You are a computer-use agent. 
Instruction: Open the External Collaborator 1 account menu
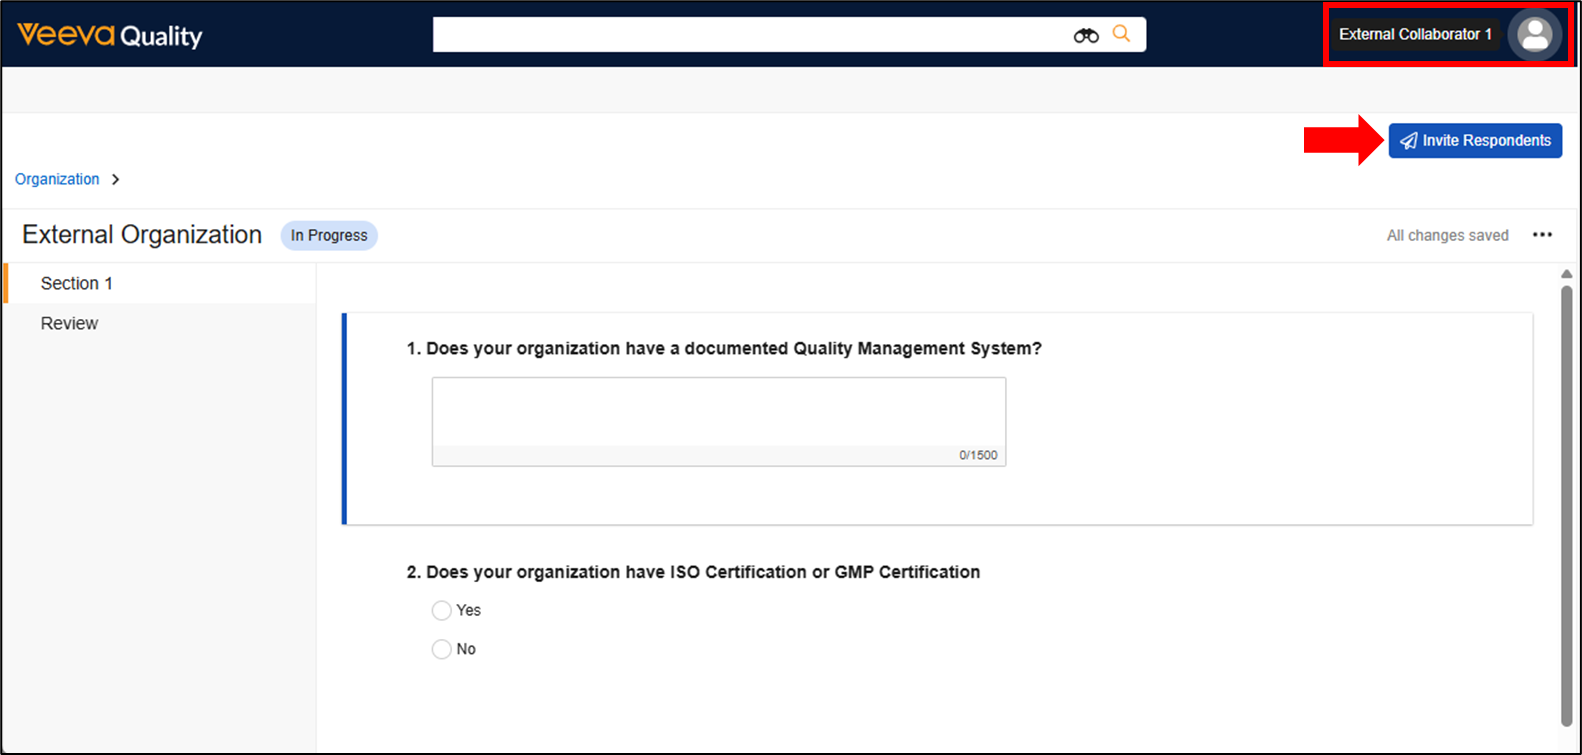tap(1414, 35)
